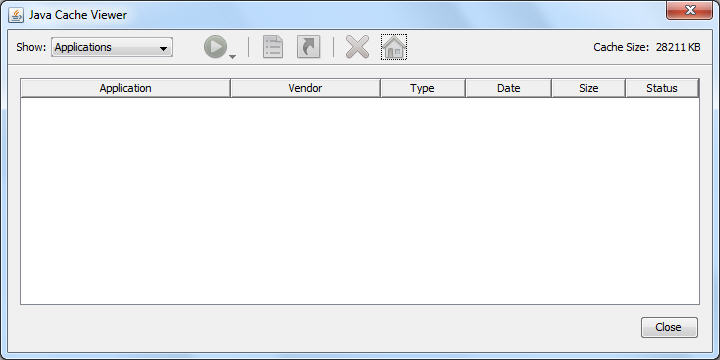The image size is (720, 360).
Task: Click inside the empty applications table area
Action: point(360,201)
